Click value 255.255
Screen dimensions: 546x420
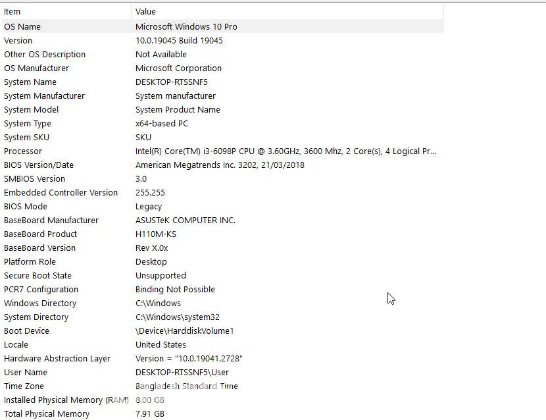coord(150,193)
